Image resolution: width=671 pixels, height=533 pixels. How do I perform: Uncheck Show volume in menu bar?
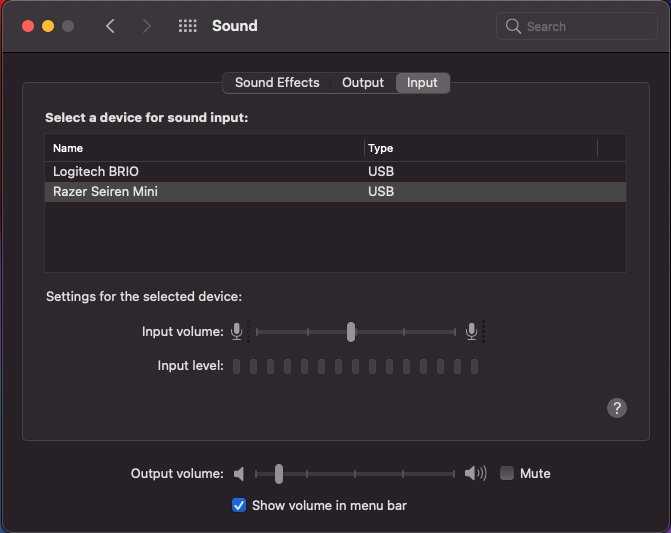pos(239,505)
